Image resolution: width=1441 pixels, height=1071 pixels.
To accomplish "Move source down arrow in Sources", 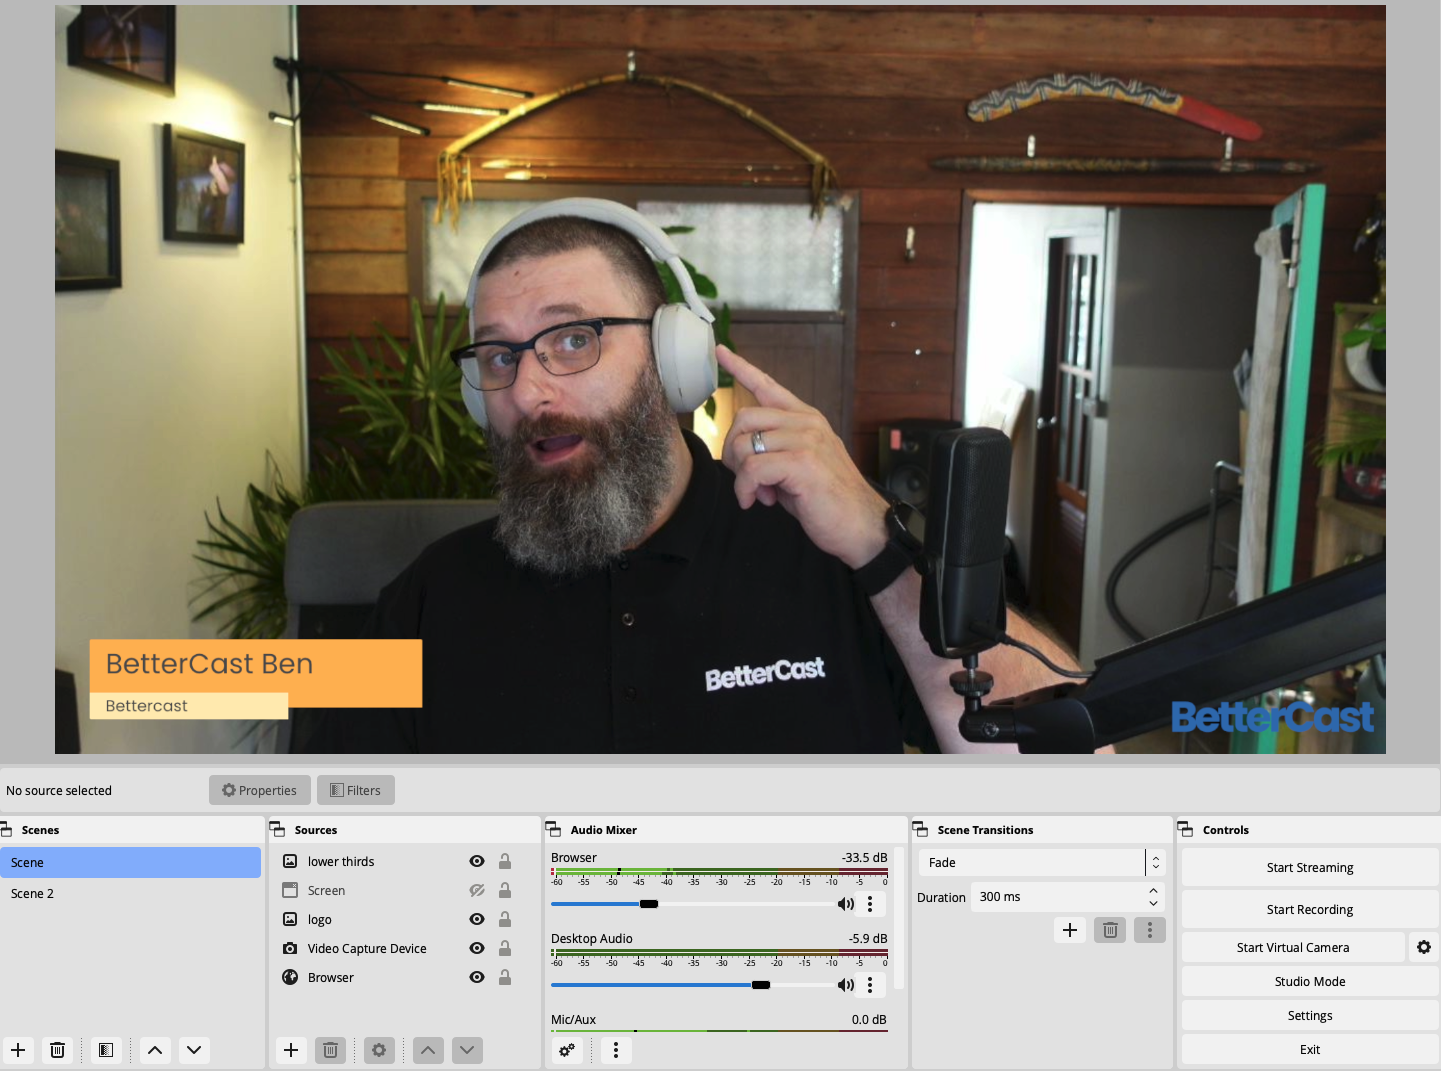I will pyautogui.click(x=467, y=1050).
